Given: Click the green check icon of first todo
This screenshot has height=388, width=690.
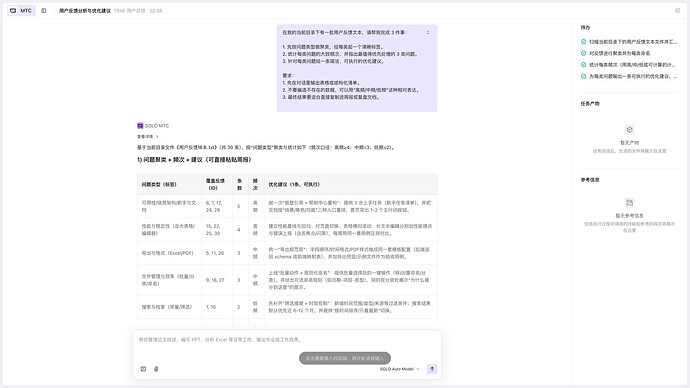Looking at the screenshot, I should coord(584,42).
